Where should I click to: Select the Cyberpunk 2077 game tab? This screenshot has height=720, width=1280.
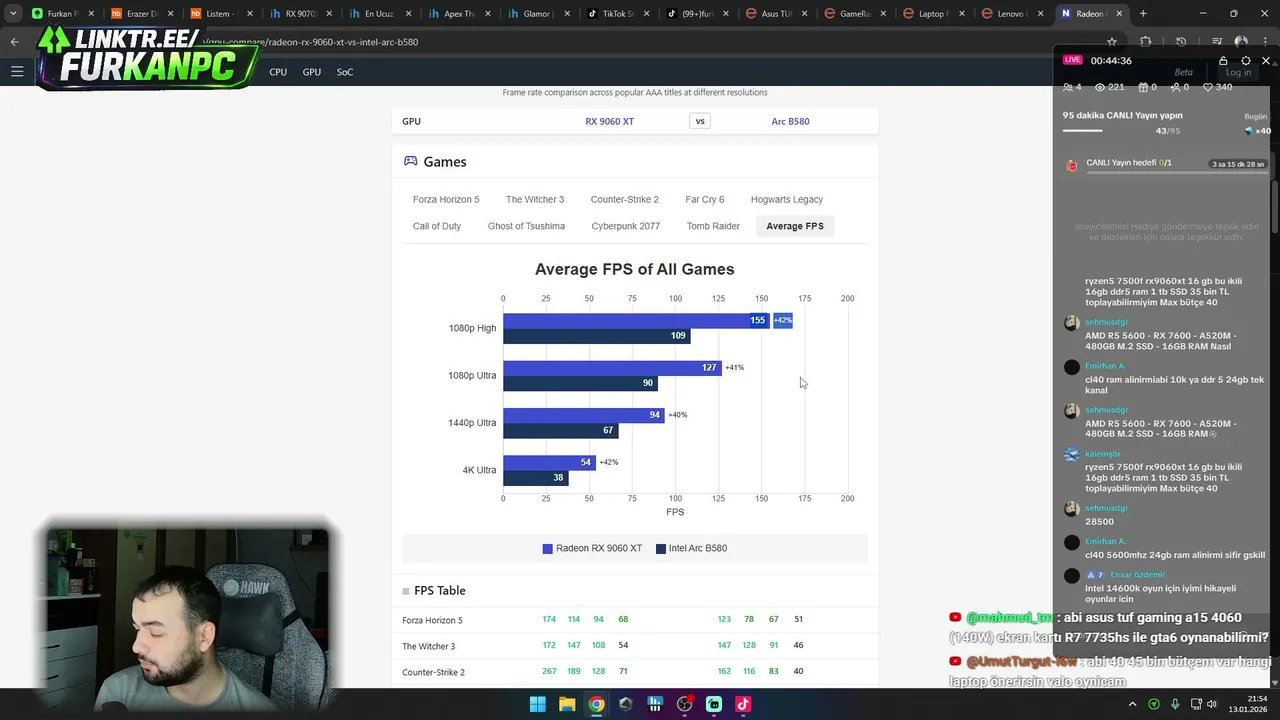point(626,226)
